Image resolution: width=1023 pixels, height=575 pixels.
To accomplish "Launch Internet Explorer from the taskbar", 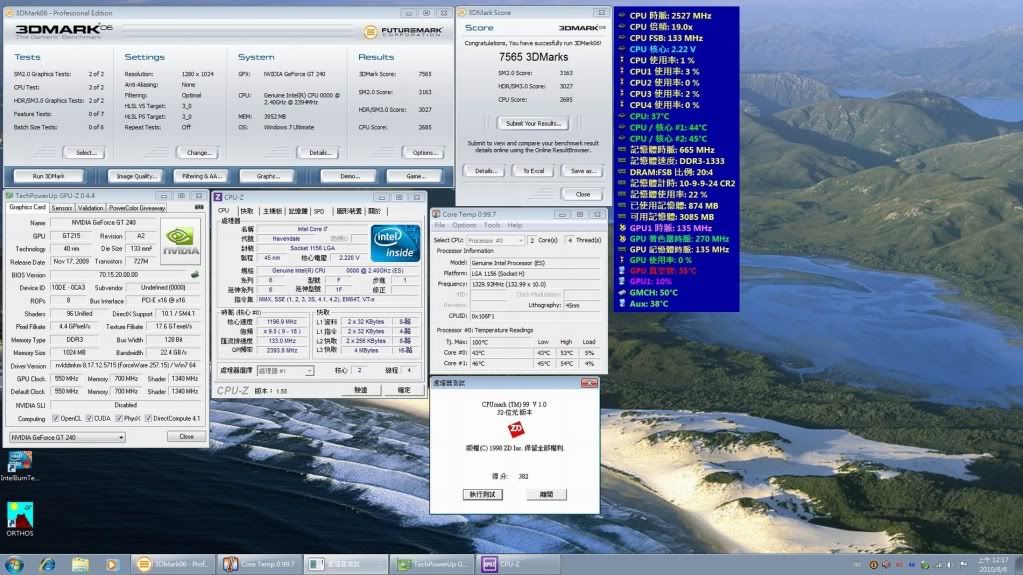I will tap(47, 564).
